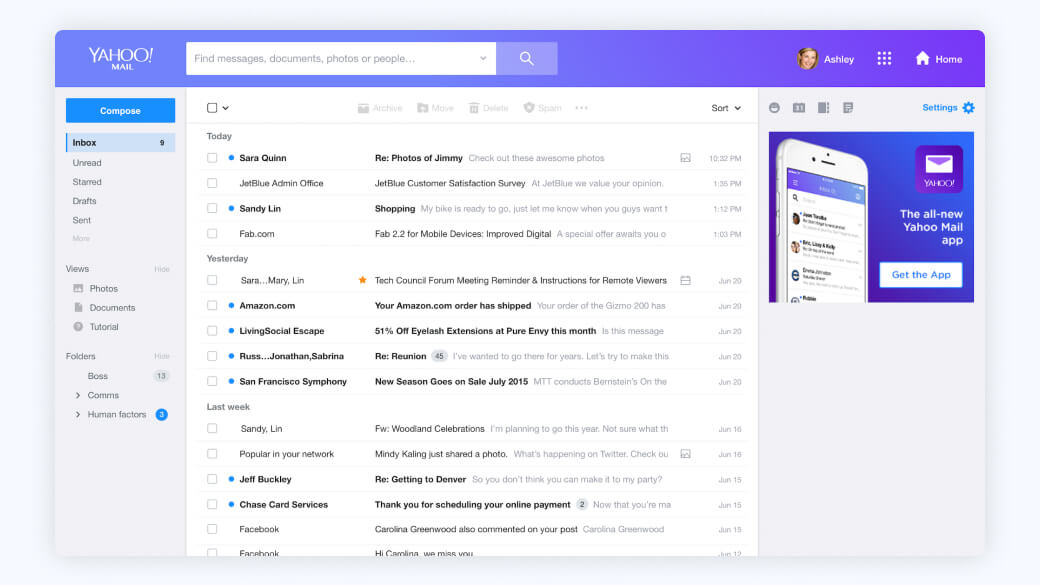
Task: Click unread dot on Amazon.com email
Action: click(231, 306)
